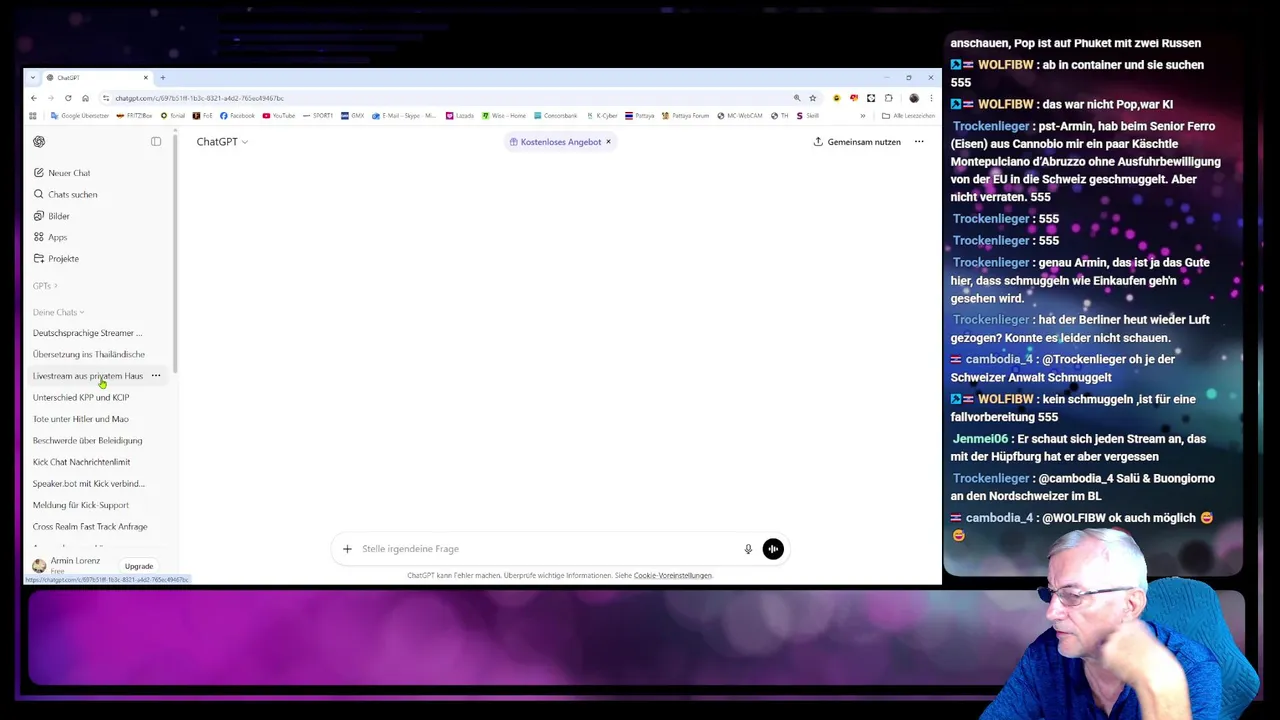Open the Chrome three-dot menu
The width and height of the screenshot is (1280, 720).
pyautogui.click(x=931, y=98)
